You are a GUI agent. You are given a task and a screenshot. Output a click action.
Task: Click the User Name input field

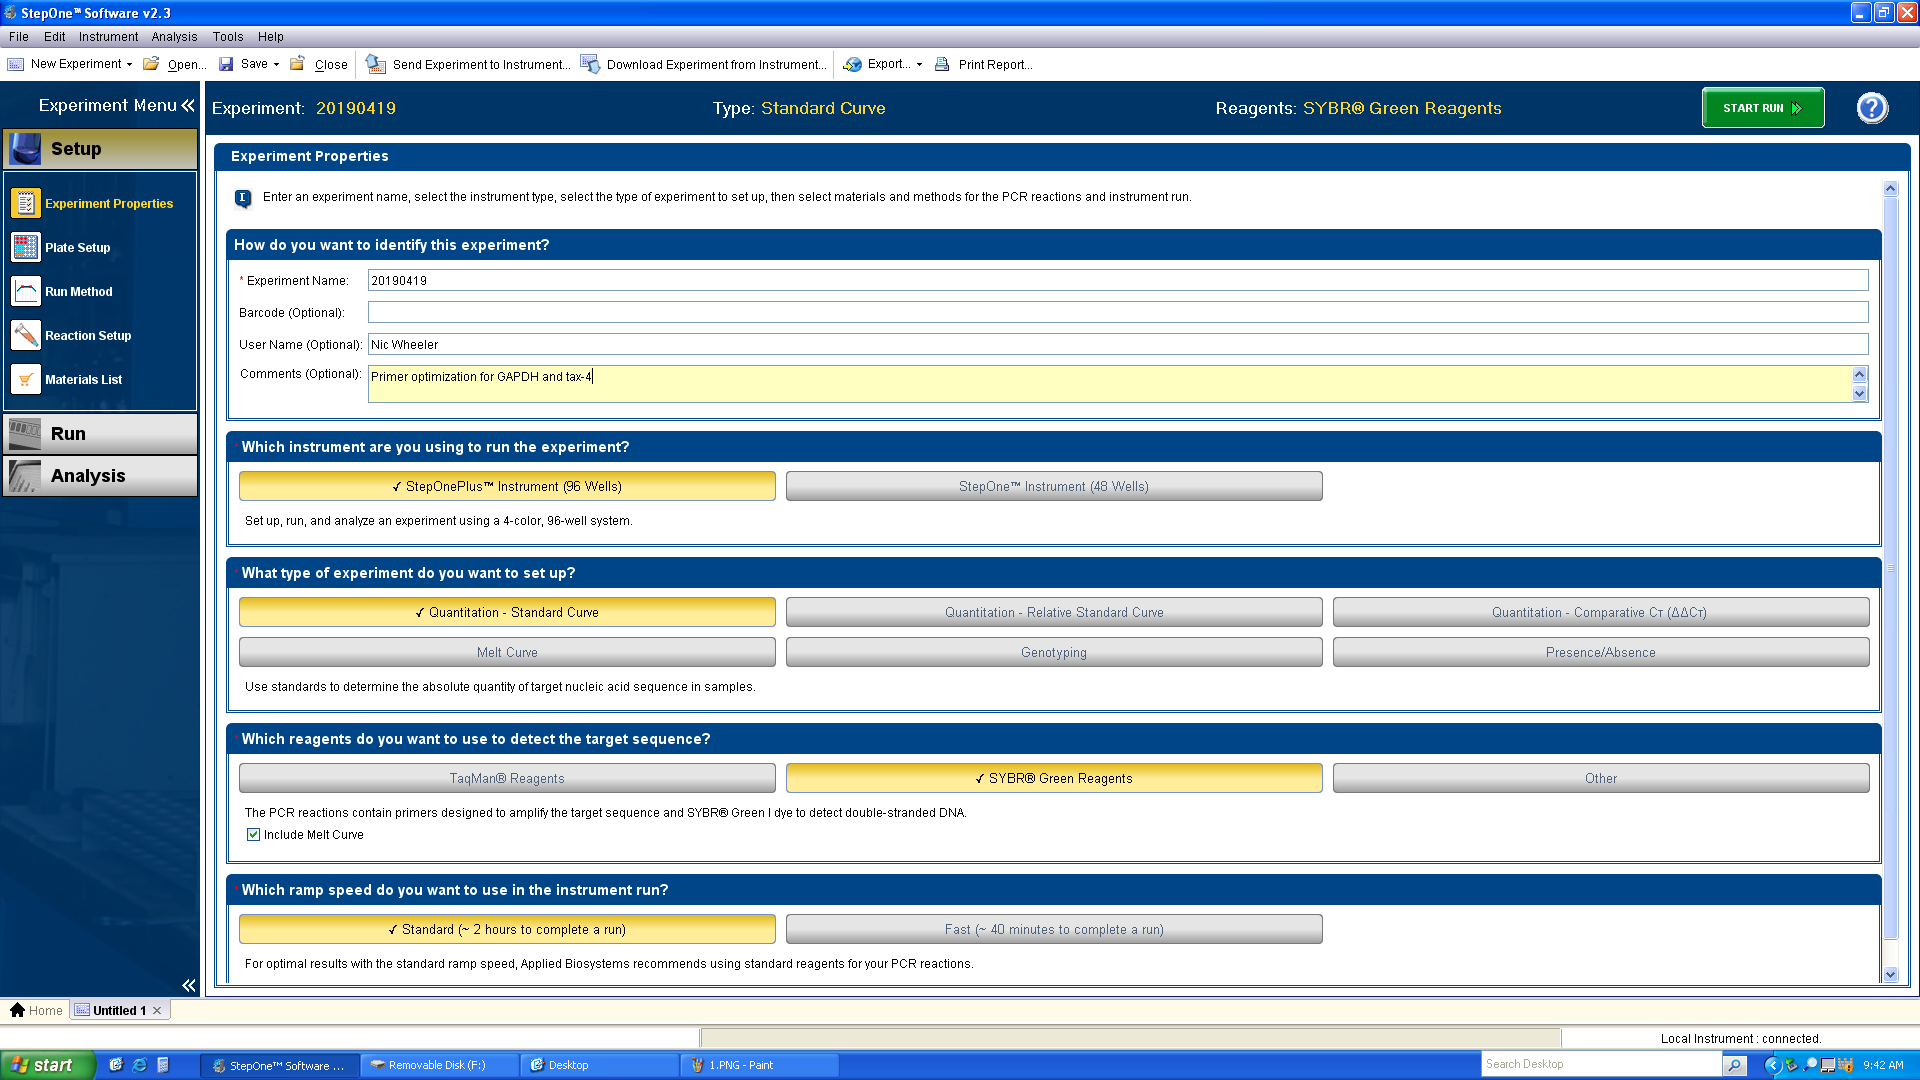pyautogui.click(x=1118, y=345)
